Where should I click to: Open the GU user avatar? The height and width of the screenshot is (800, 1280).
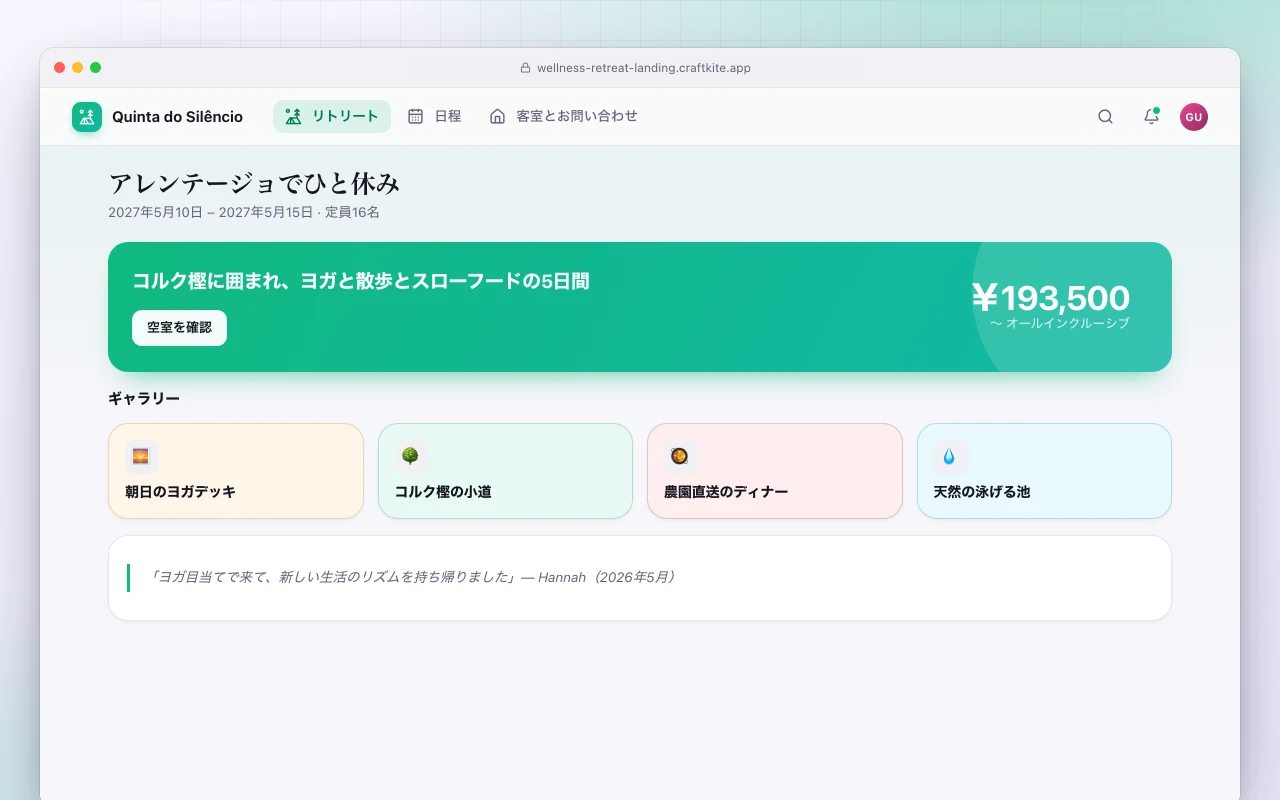[1194, 117]
